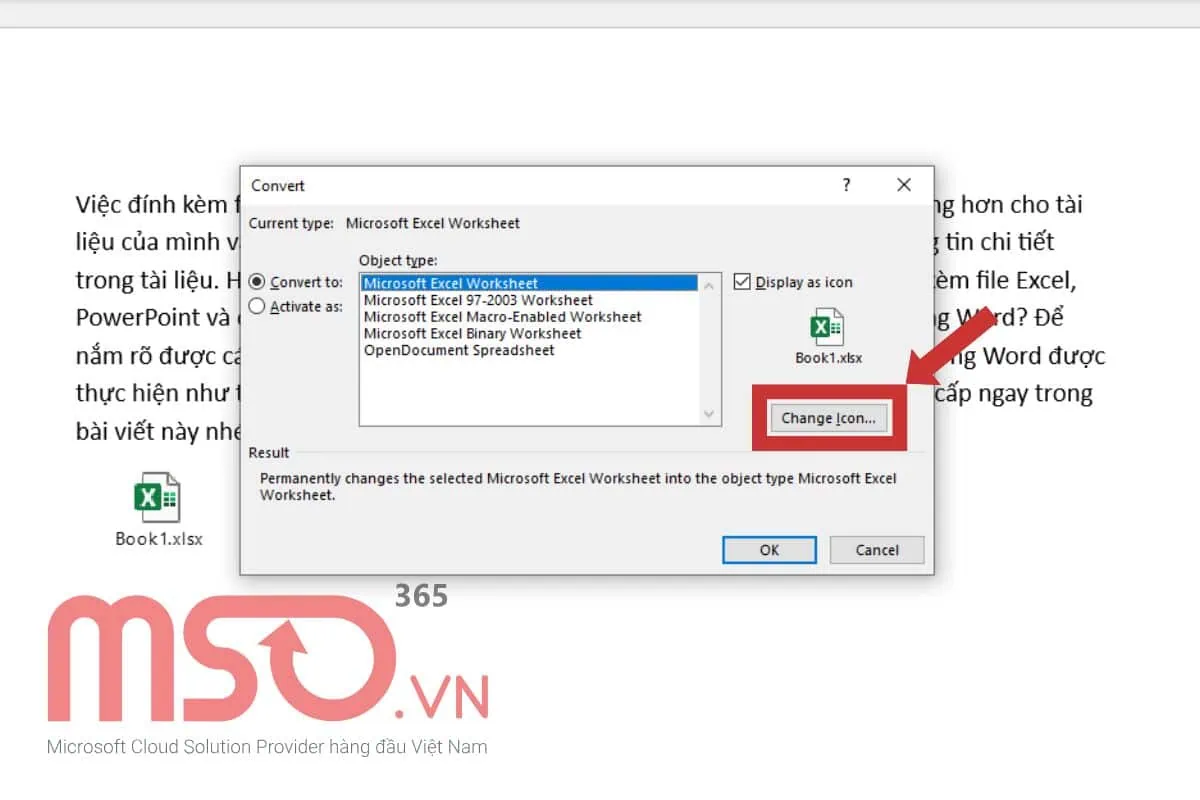Click the dialog help question mark icon

coord(846,185)
